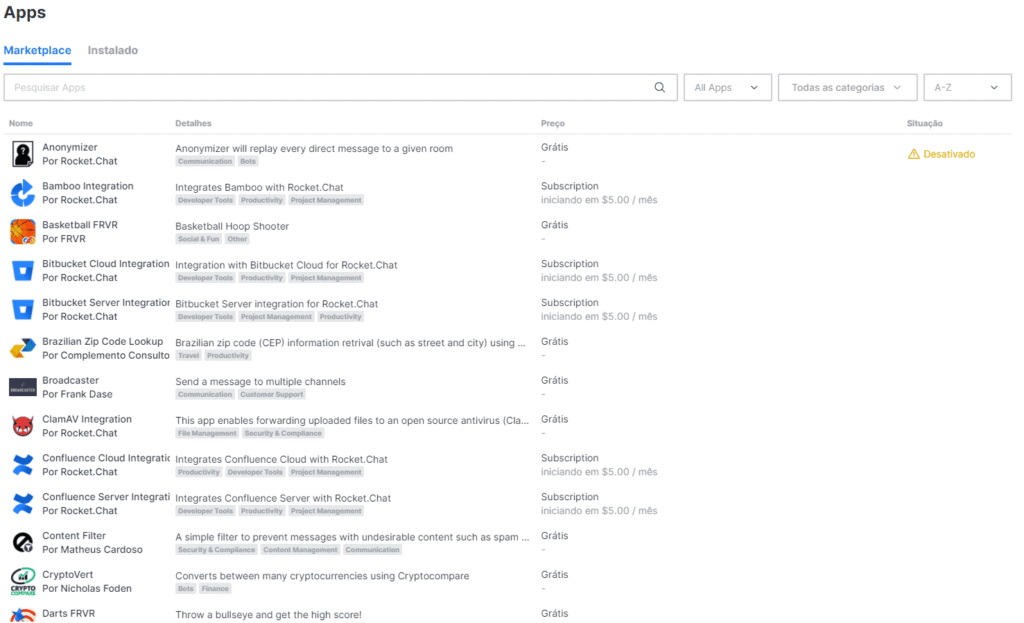Click the search magnifier icon
The height and width of the screenshot is (623, 1024).
660,88
